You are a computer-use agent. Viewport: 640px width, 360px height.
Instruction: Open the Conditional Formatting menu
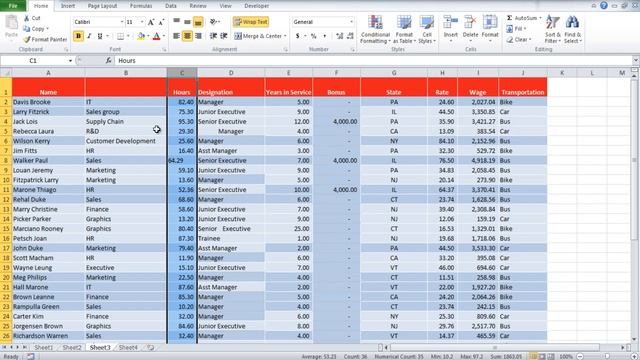click(375, 29)
